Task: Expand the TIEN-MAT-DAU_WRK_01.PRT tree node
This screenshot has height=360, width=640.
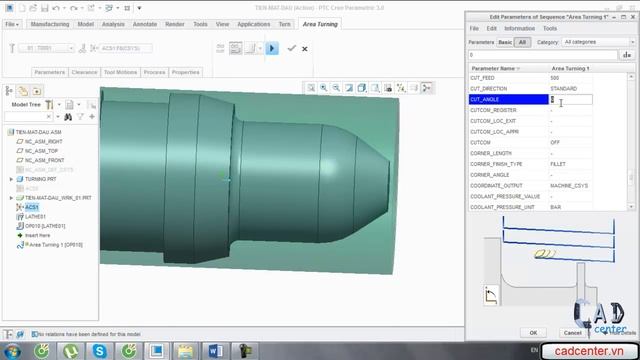Action: click(x=11, y=198)
